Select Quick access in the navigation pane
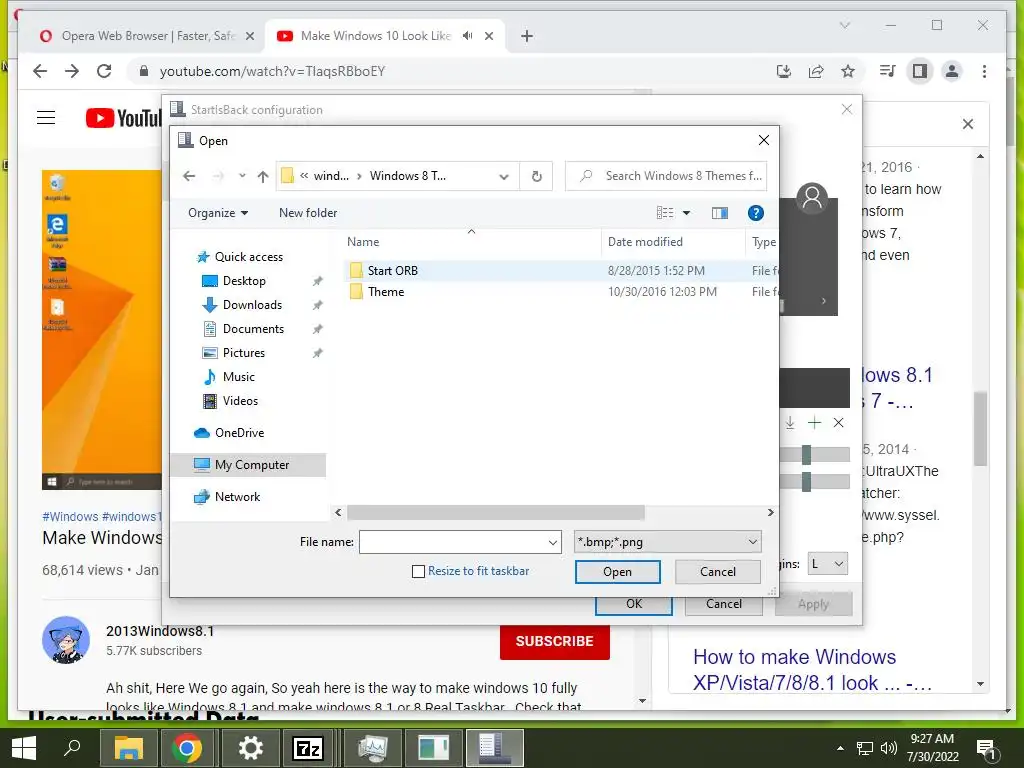Viewport: 1024px width, 768px height. [x=248, y=257]
